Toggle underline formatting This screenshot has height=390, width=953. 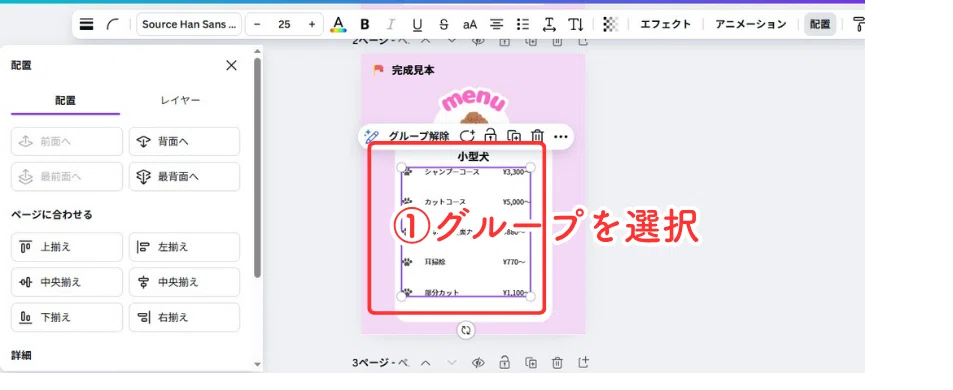click(417, 24)
